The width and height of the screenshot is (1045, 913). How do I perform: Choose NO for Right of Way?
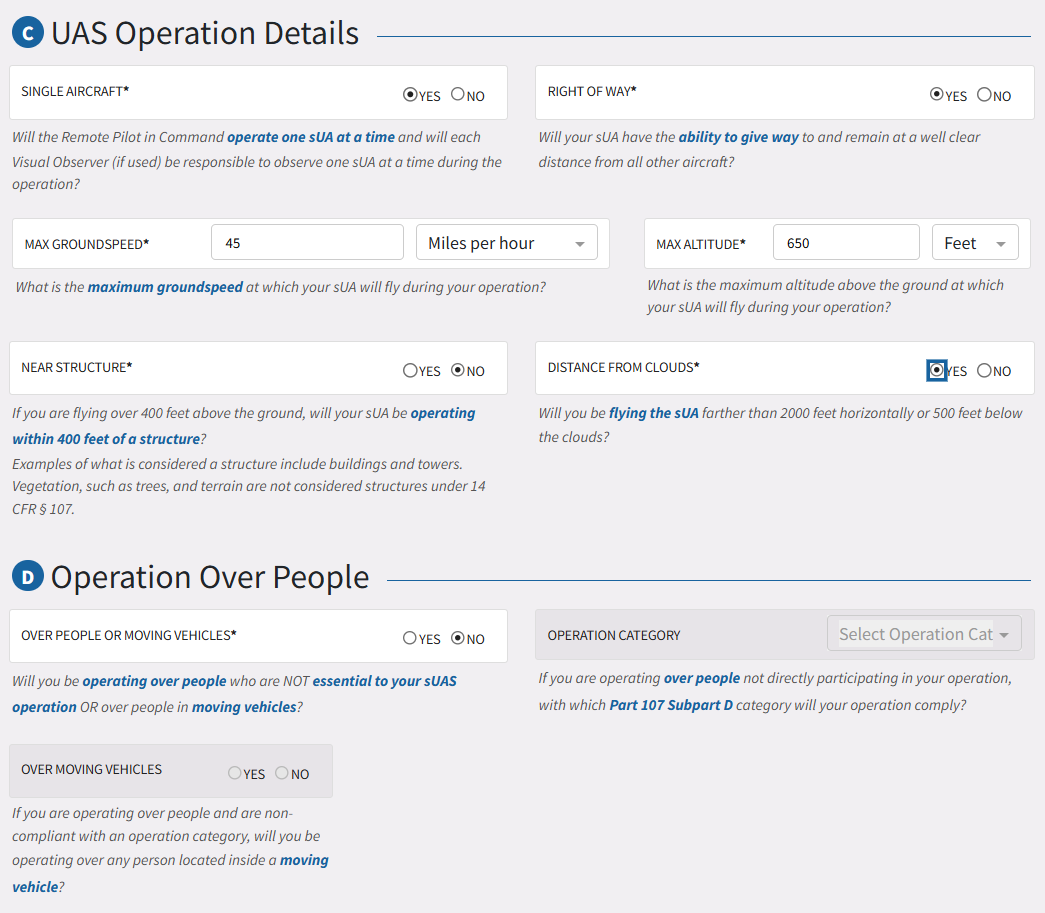click(x=984, y=95)
